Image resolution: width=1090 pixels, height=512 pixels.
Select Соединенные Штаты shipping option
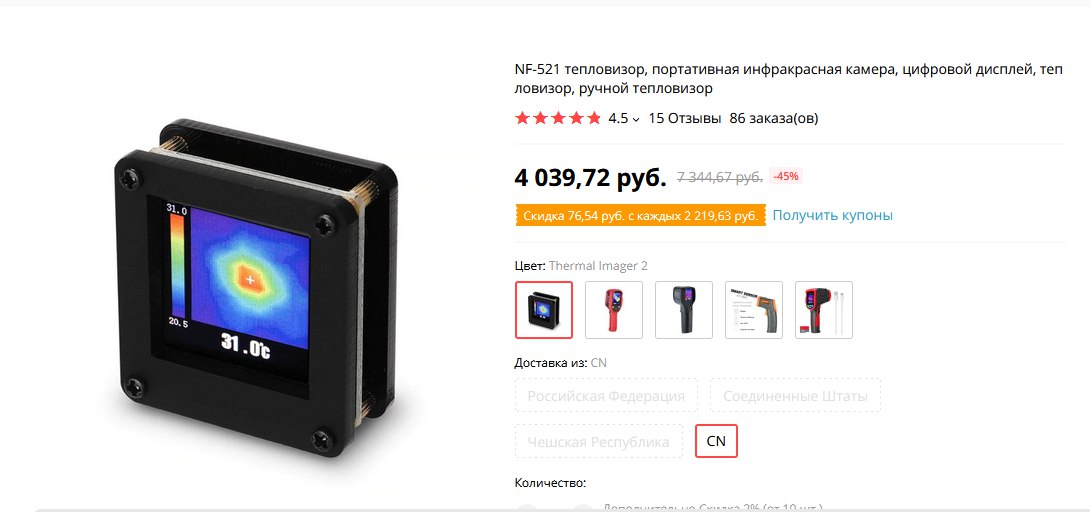[795, 396]
